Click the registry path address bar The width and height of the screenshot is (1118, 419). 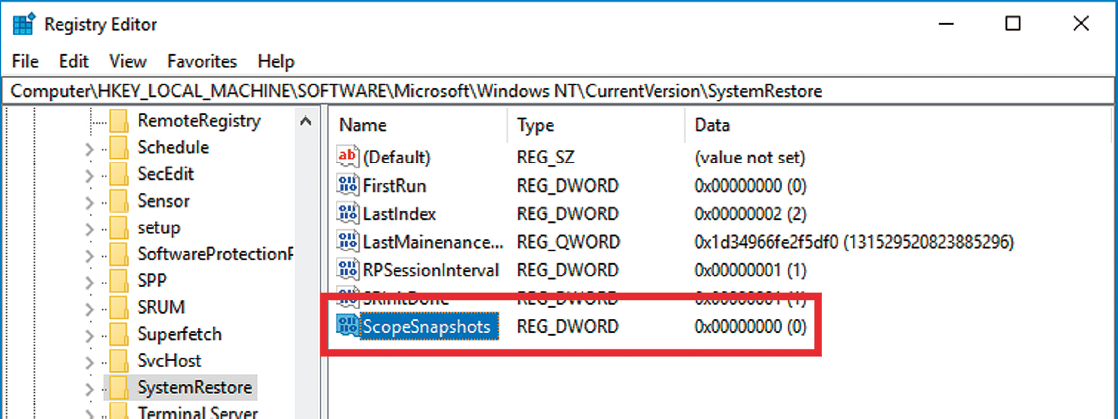click(x=558, y=91)
